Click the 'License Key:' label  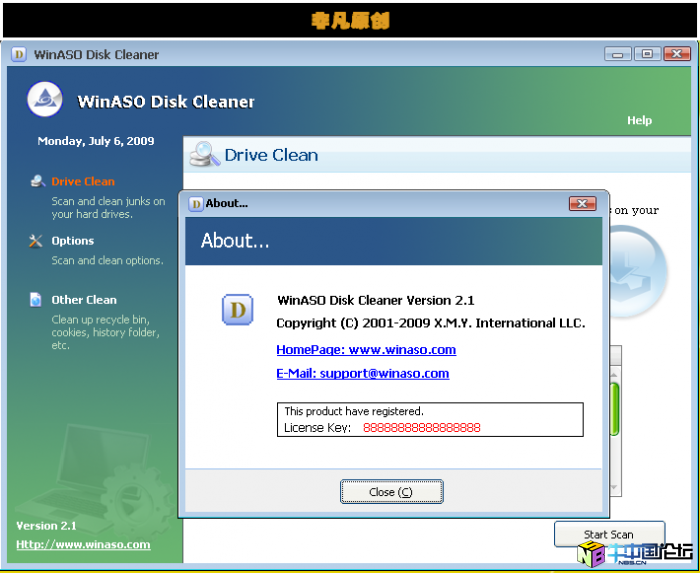click(x=317, y=428)
